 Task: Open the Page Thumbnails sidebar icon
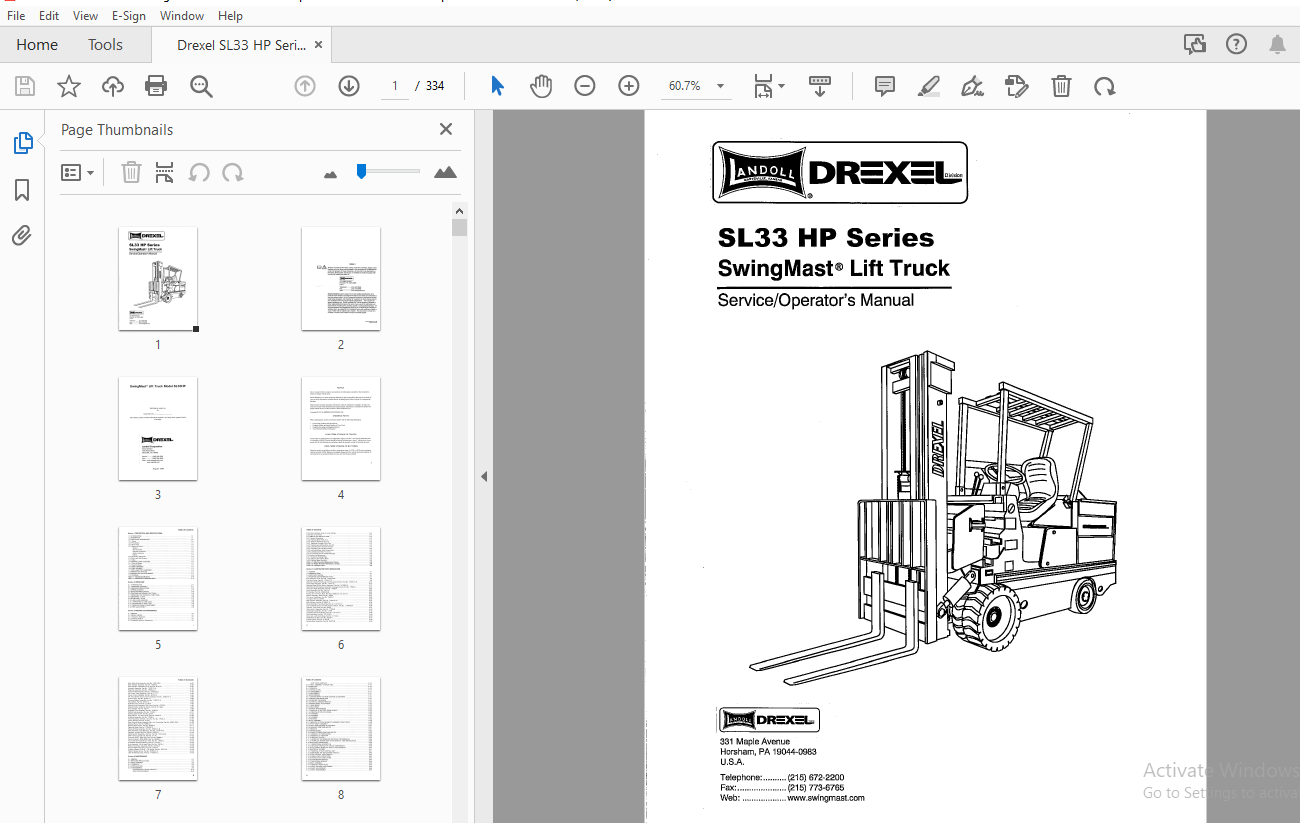point(23,143)
